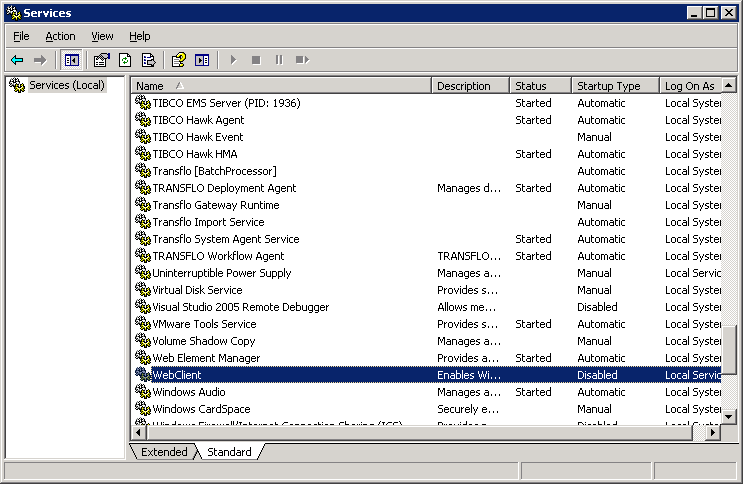Select the Volume Shadow Copy service name
The image size is (743, 484).
pyautogui.click(x=204, y=341)
